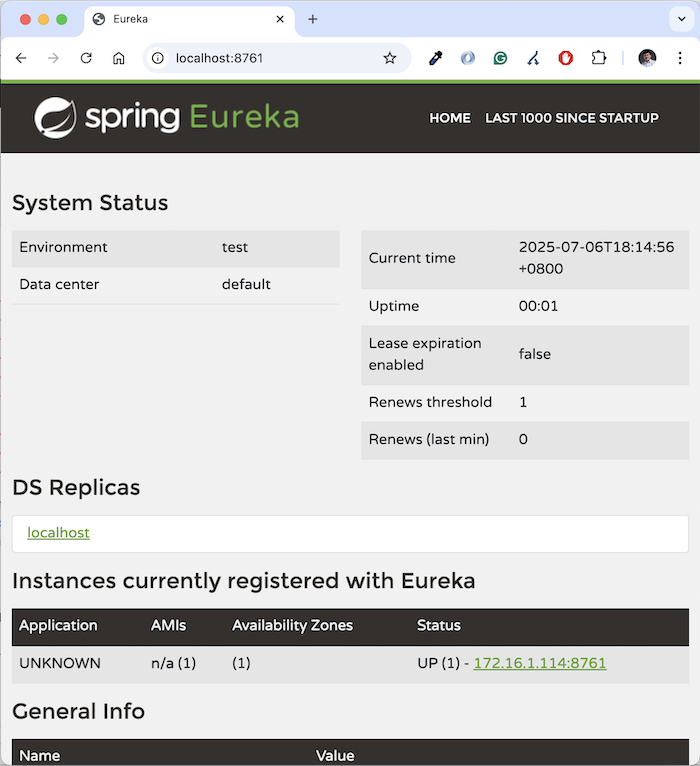Go to the browser home page
This screenshot has height=766, width=700.
[119, 59]
